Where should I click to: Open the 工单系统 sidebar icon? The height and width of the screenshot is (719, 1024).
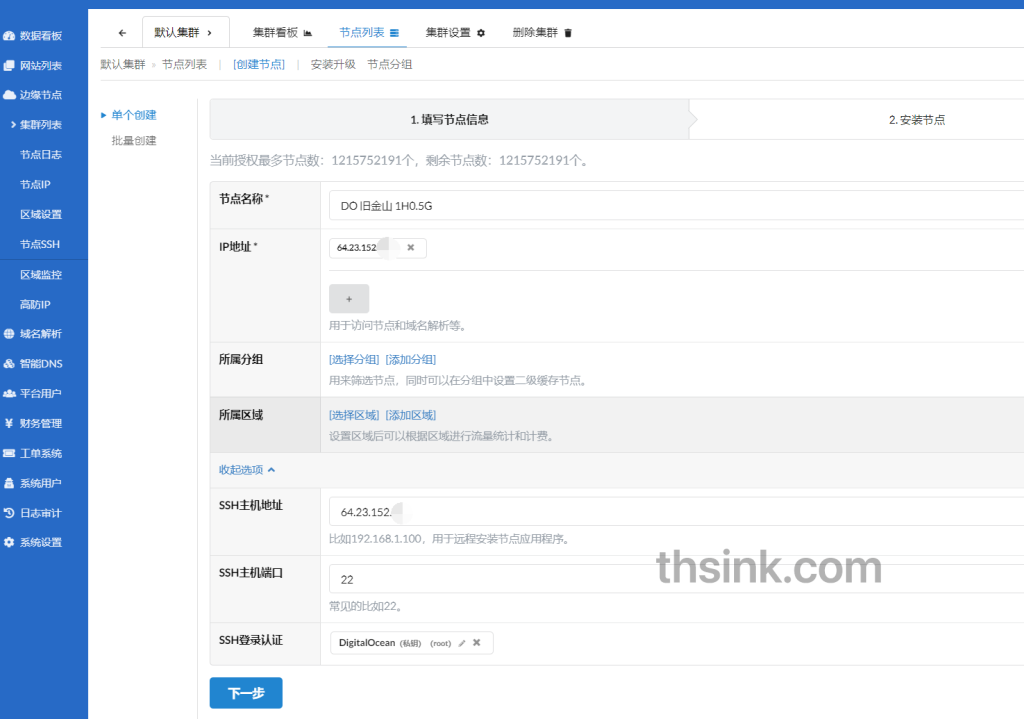[10, 453]
